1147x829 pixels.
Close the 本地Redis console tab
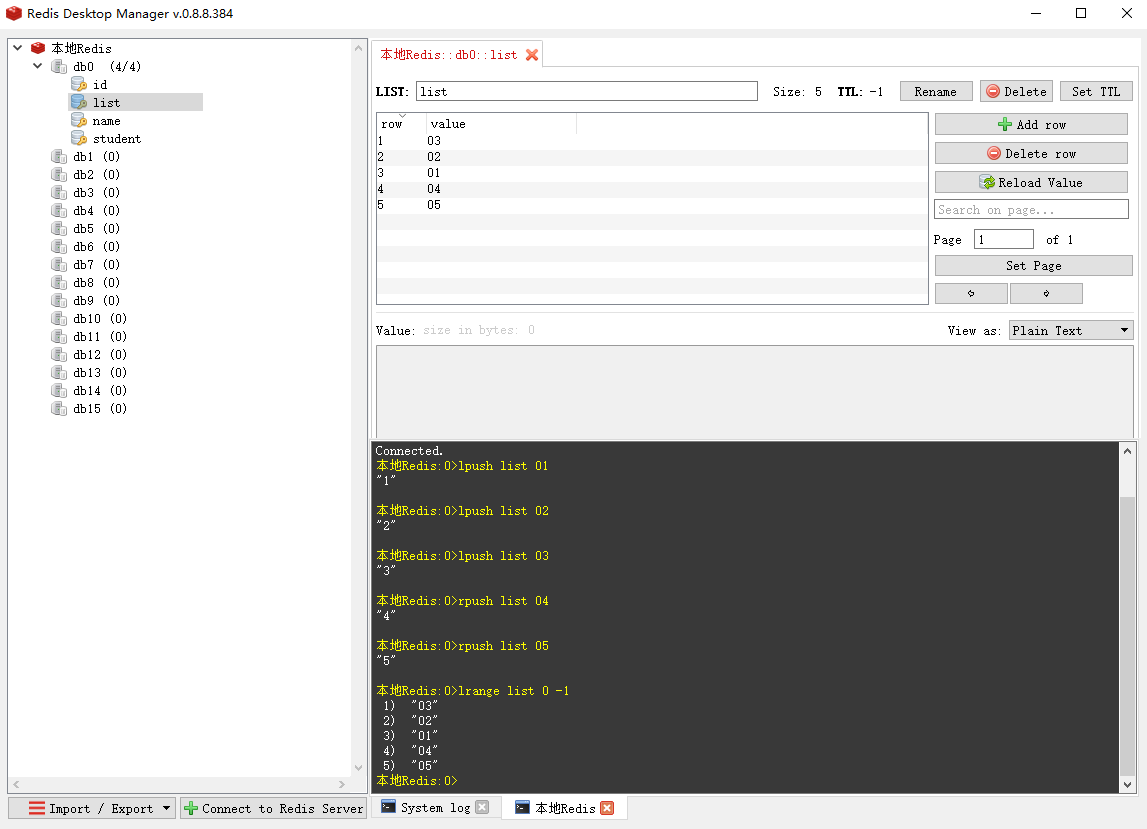click(x=607, y=808)
